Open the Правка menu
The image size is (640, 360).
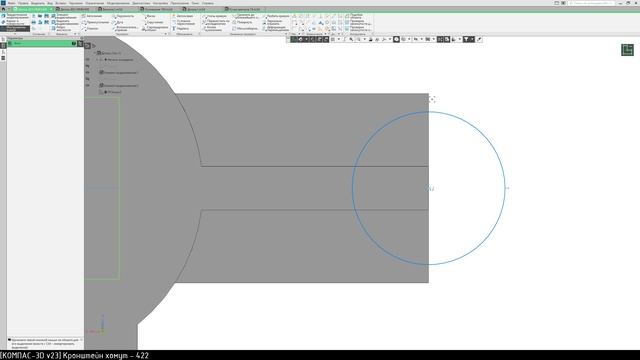point(23,3)
